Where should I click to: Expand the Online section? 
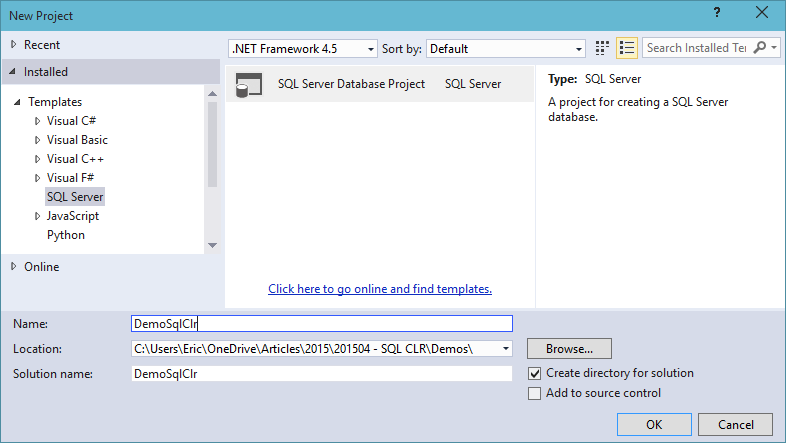coord(14,267)
